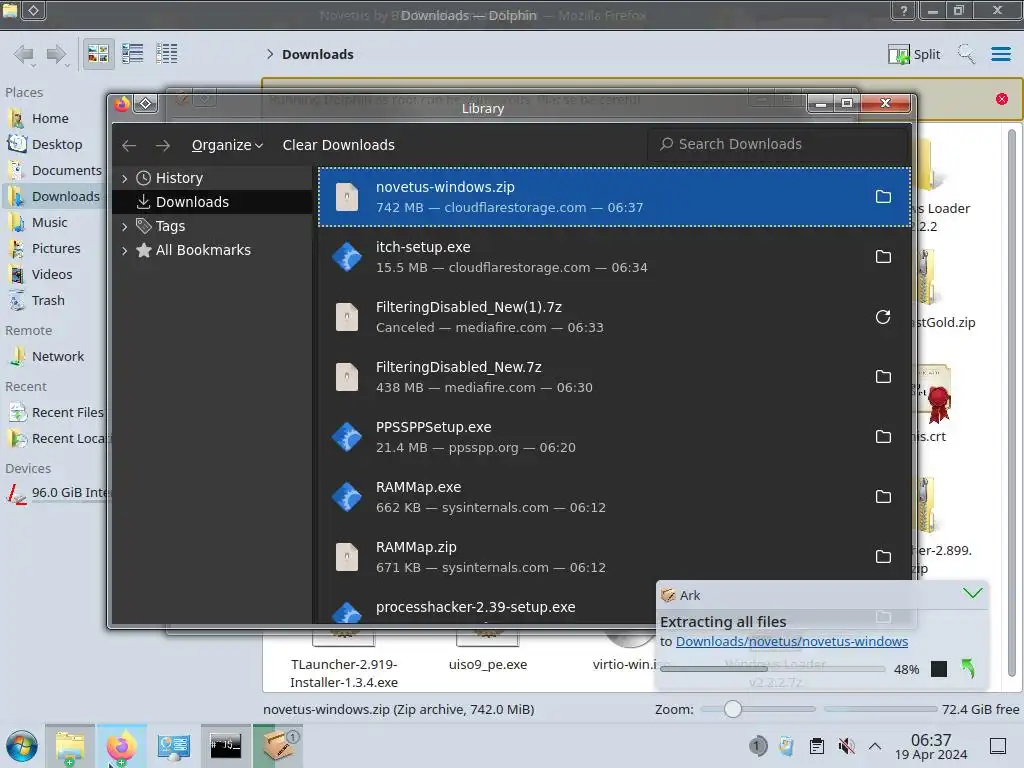Click the Search Downloads field

777,144
